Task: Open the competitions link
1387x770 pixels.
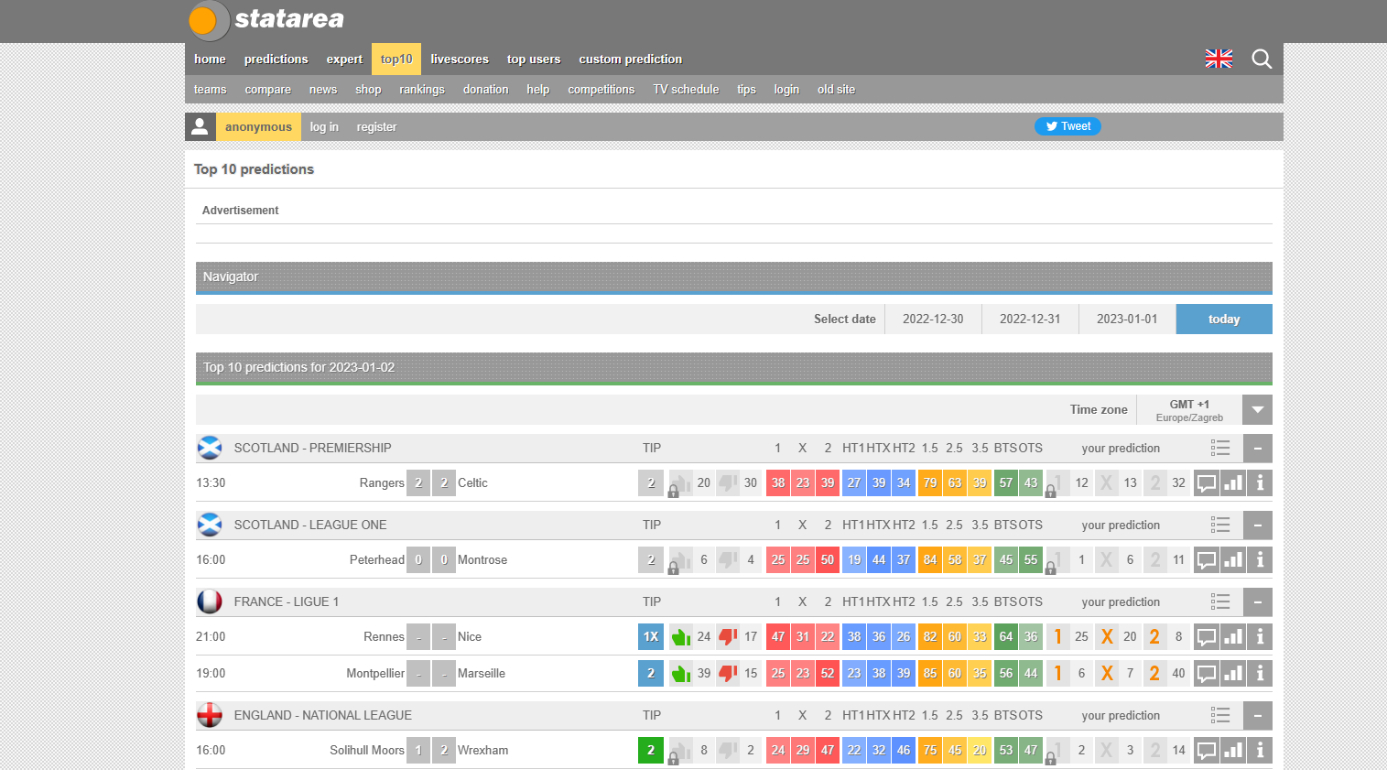Action: (601, 89)
